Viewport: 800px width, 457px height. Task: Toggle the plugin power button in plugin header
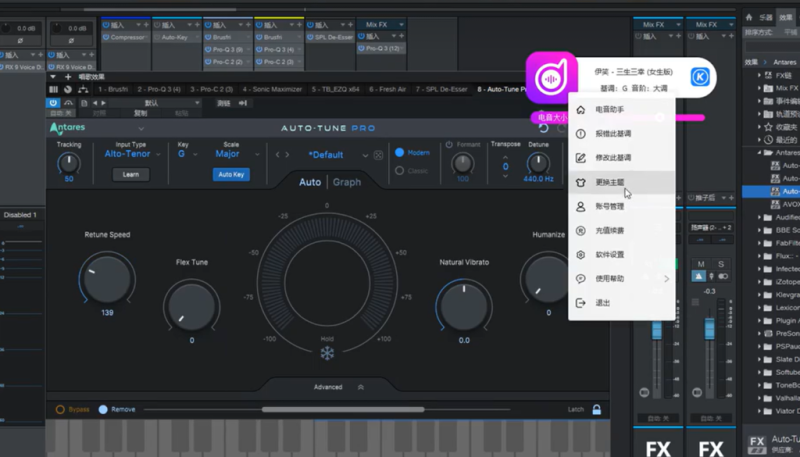(x=53, y=103)
